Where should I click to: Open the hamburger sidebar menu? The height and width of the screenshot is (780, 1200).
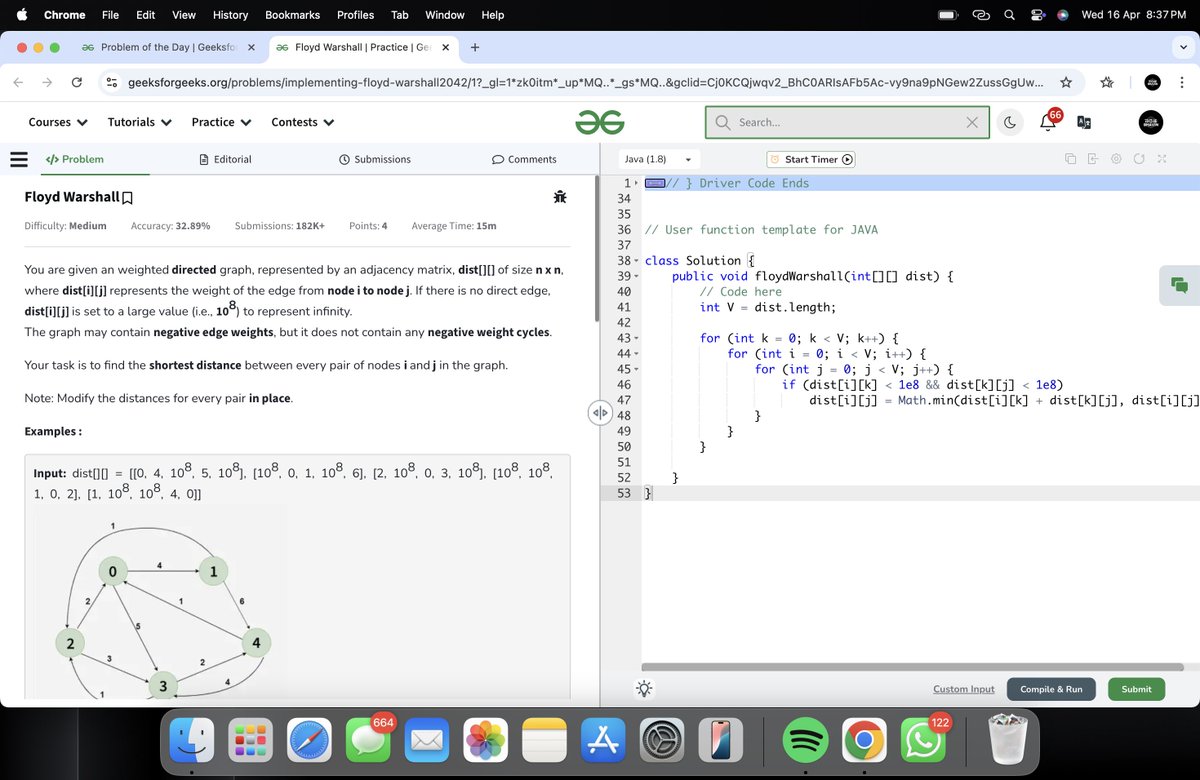[17, 159]
